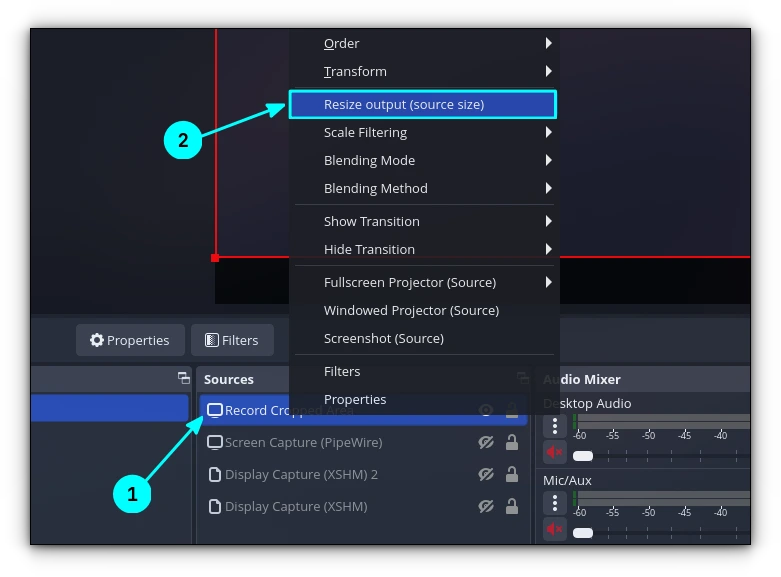Open Mic/Aux three-dot options menu
The height and width of the screenshot is (577, 781).
tap(554, 503)
